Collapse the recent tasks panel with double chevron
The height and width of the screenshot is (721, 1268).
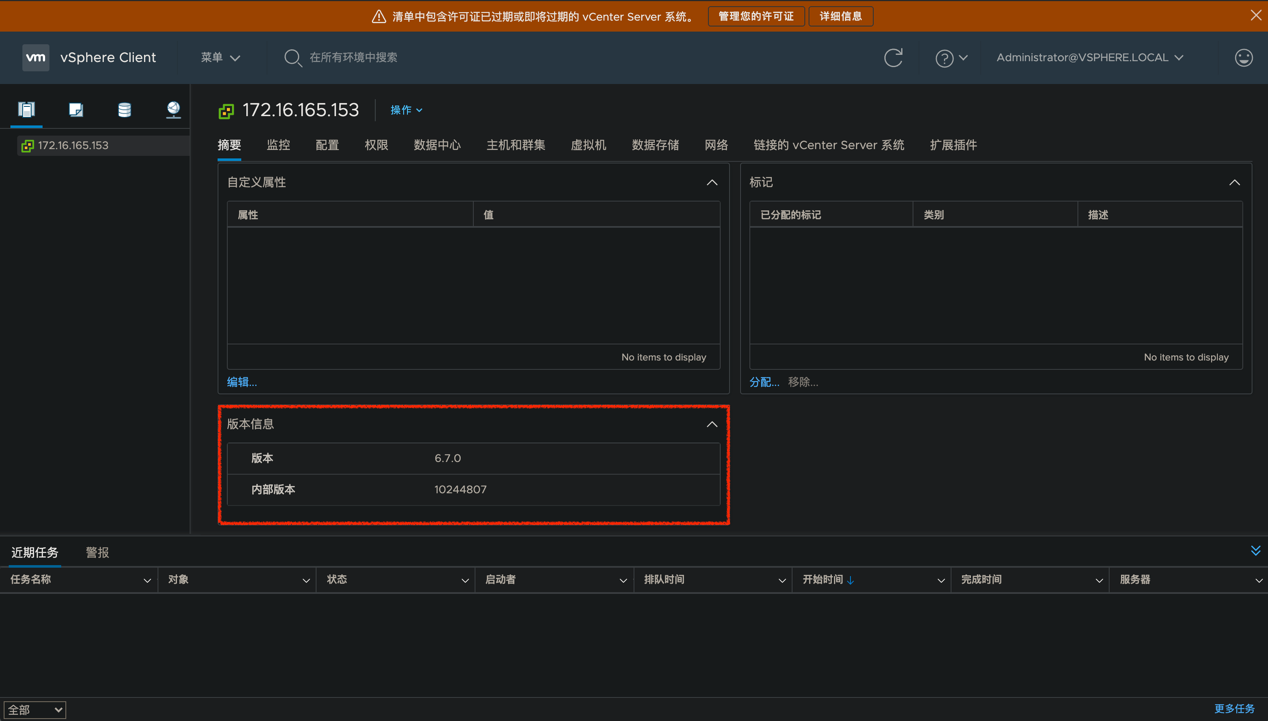1255,551
